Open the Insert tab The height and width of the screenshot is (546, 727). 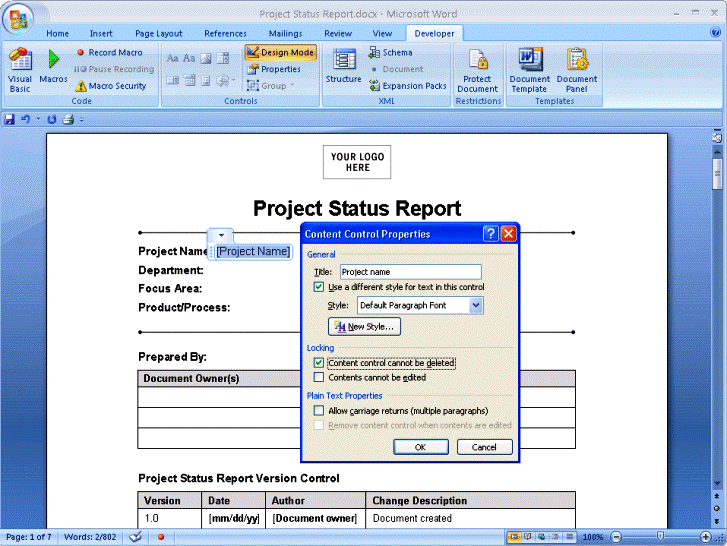tap(101, 33)
